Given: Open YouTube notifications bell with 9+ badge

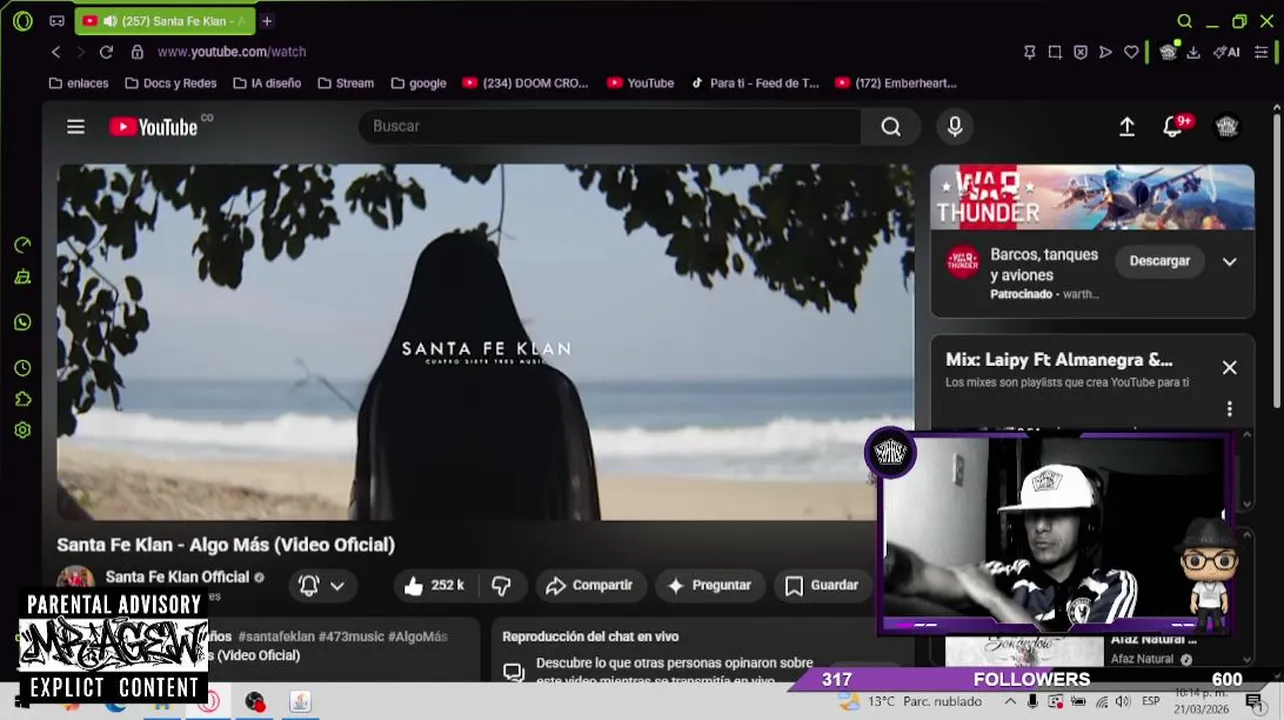Looking at the screenshot, I should coord(1174,126).
